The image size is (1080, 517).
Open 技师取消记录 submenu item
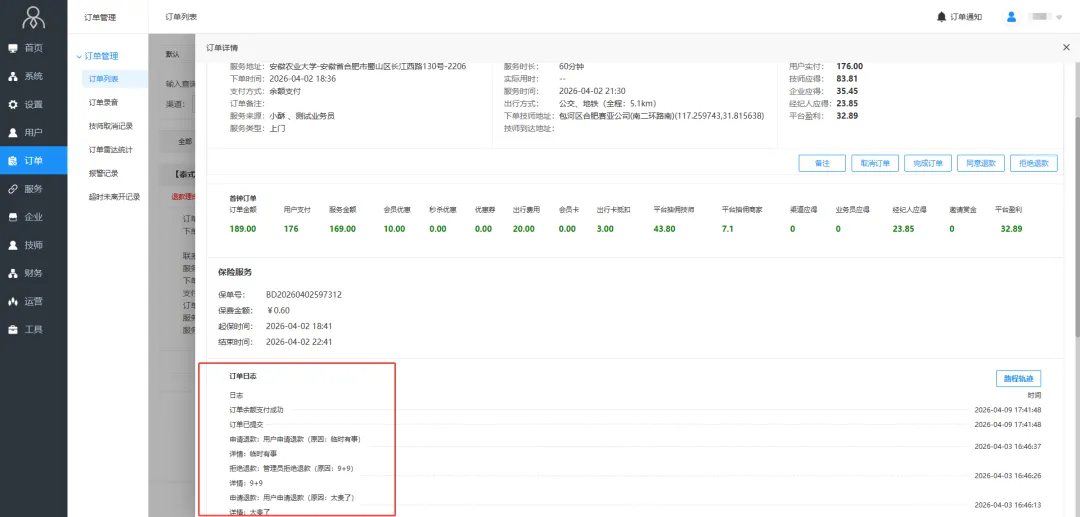coord(110,126)
